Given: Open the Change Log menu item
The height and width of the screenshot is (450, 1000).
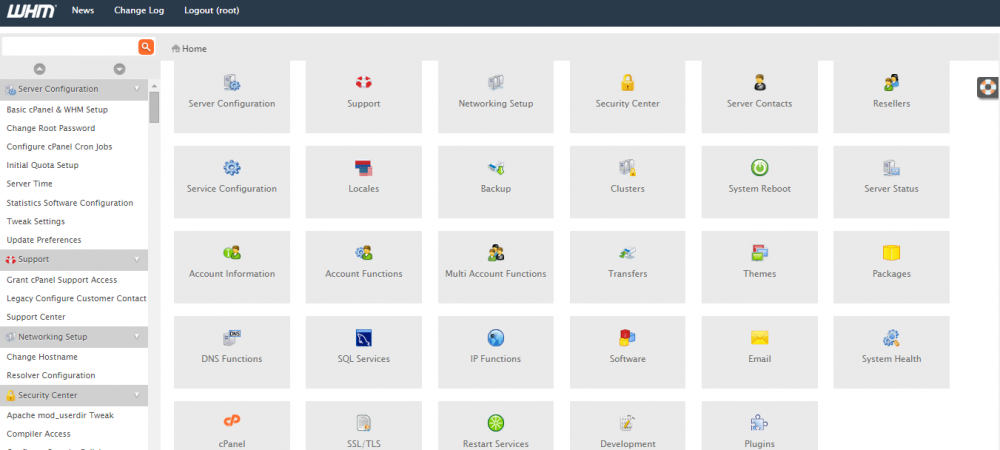Looking at the screenshot, I should point(139,10).
